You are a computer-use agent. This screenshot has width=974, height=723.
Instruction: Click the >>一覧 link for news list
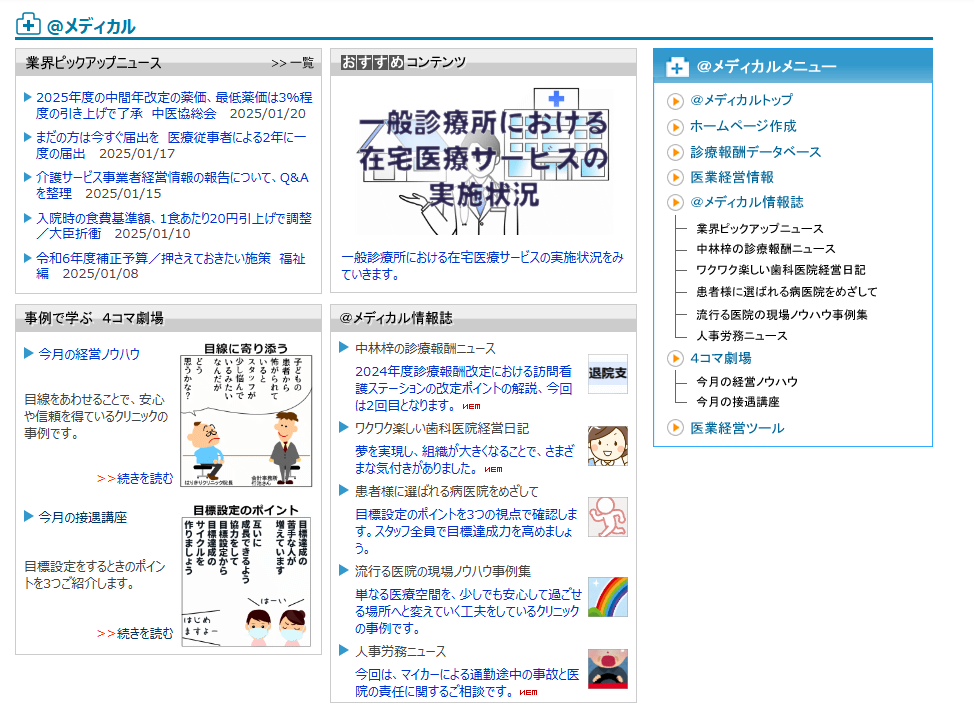coord(292,63)
